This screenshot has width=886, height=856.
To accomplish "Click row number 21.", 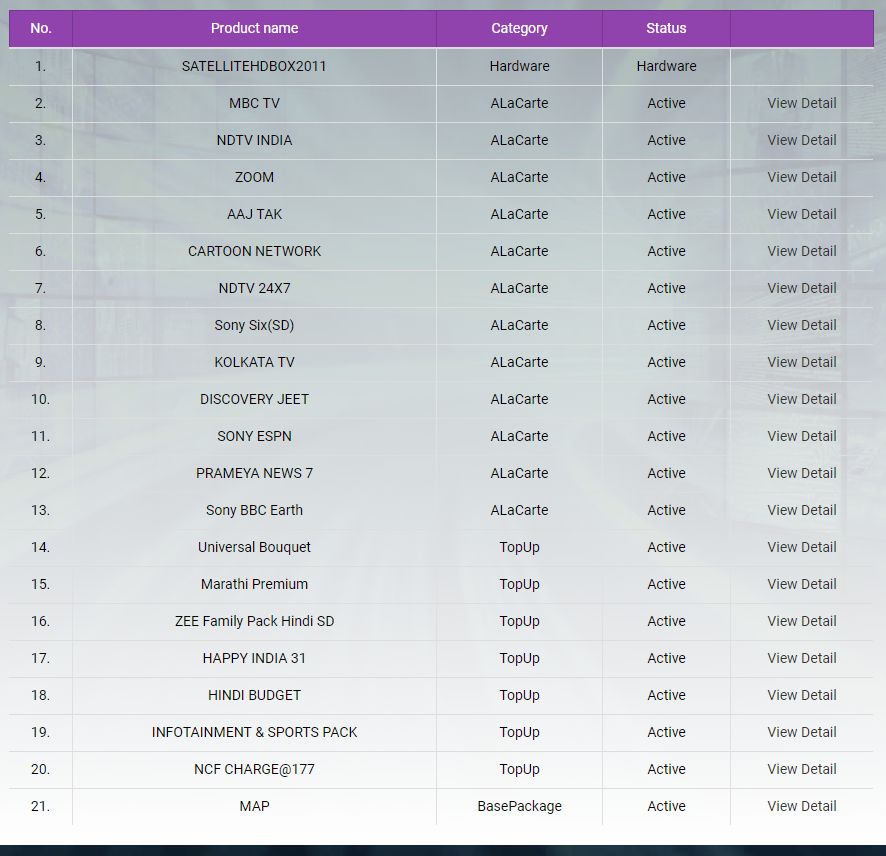I will pyautogui.click(x=40, y=806).
